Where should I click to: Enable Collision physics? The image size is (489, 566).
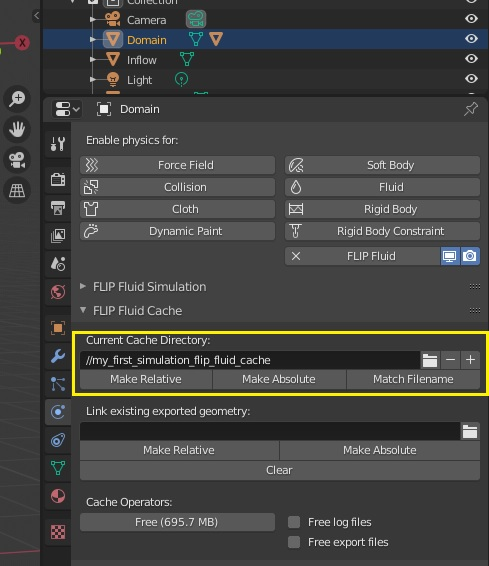coord(178,187)
